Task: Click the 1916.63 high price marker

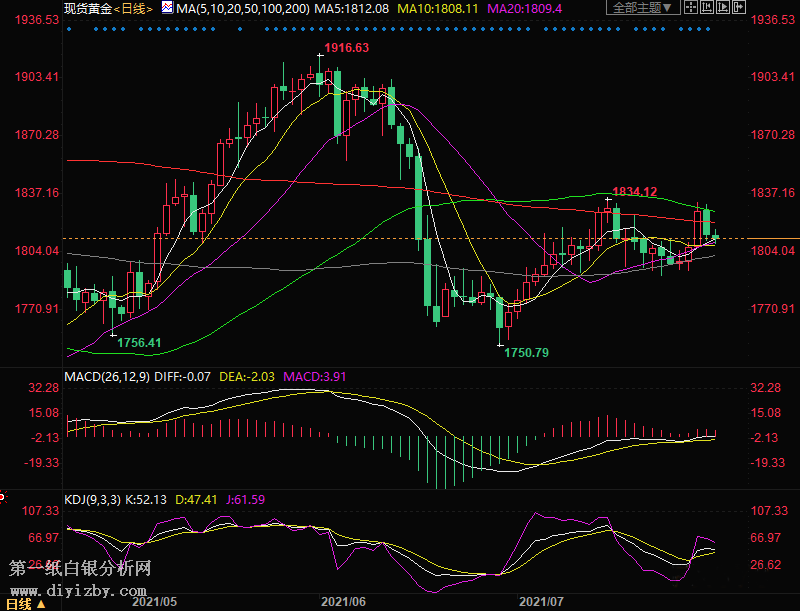Action: click(x=346, y=48)
